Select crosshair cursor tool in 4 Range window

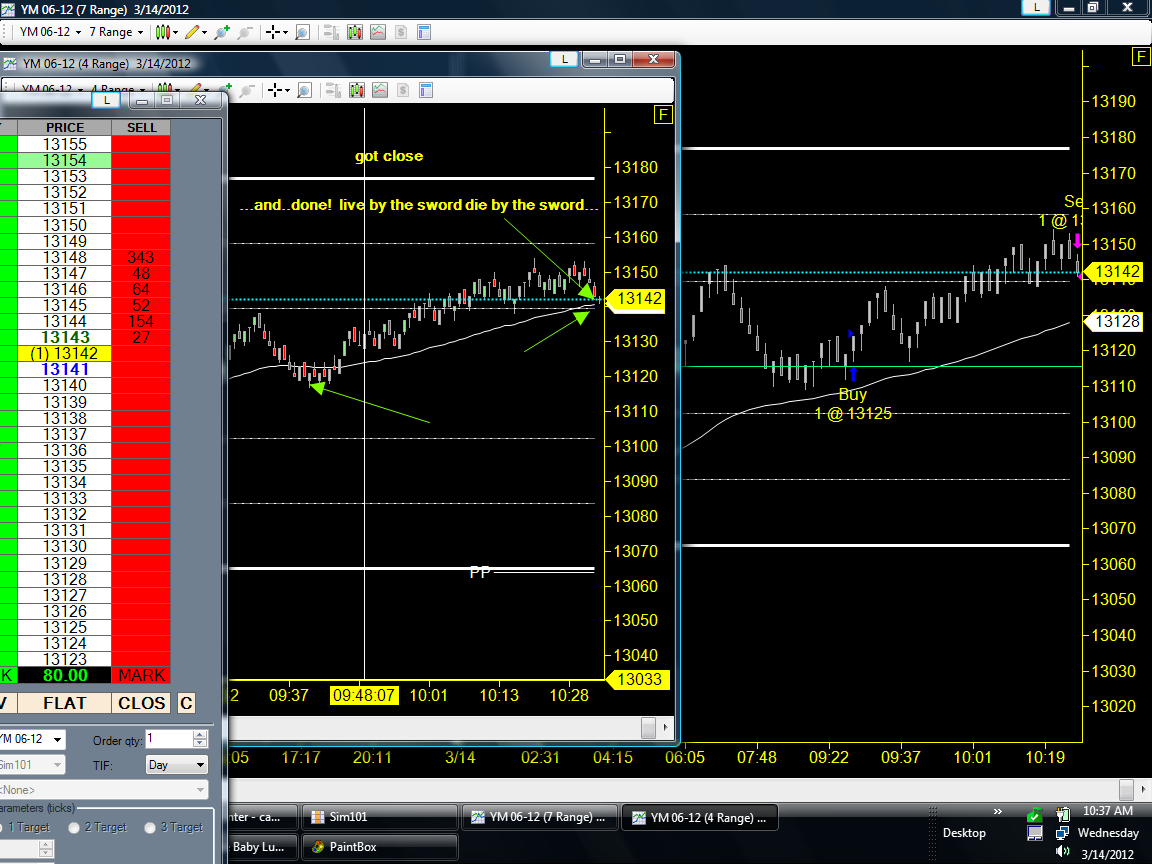point(275,90)
